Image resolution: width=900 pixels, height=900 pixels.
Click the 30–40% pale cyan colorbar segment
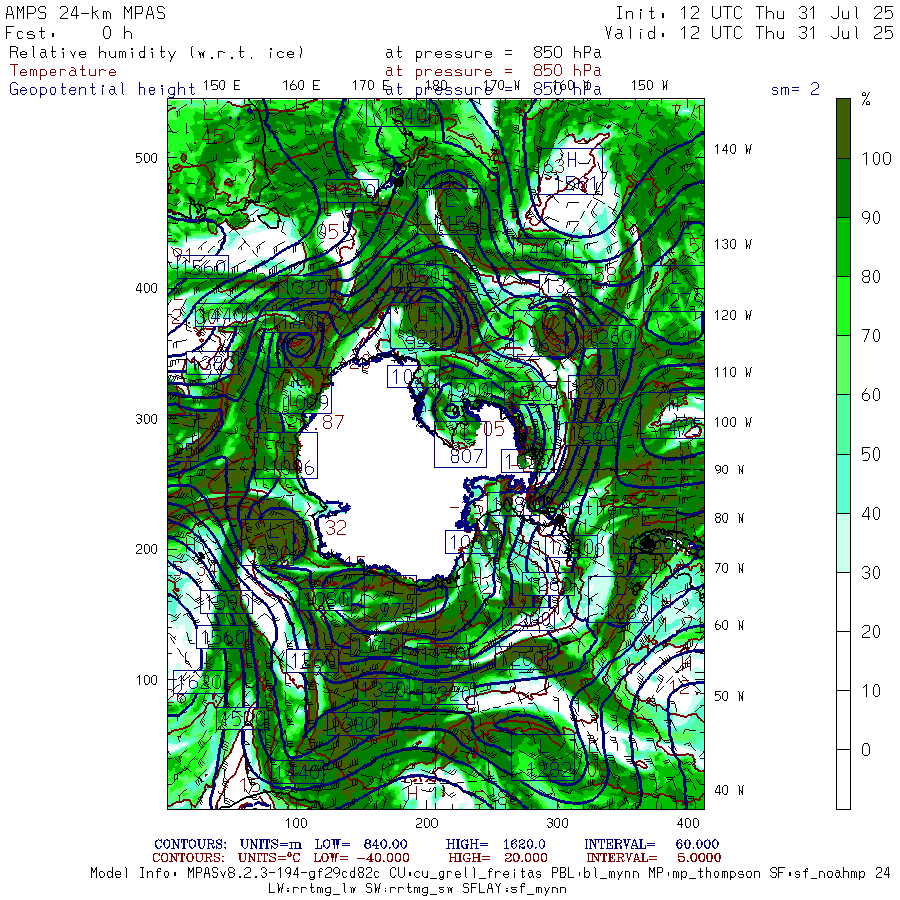[843, 543]
